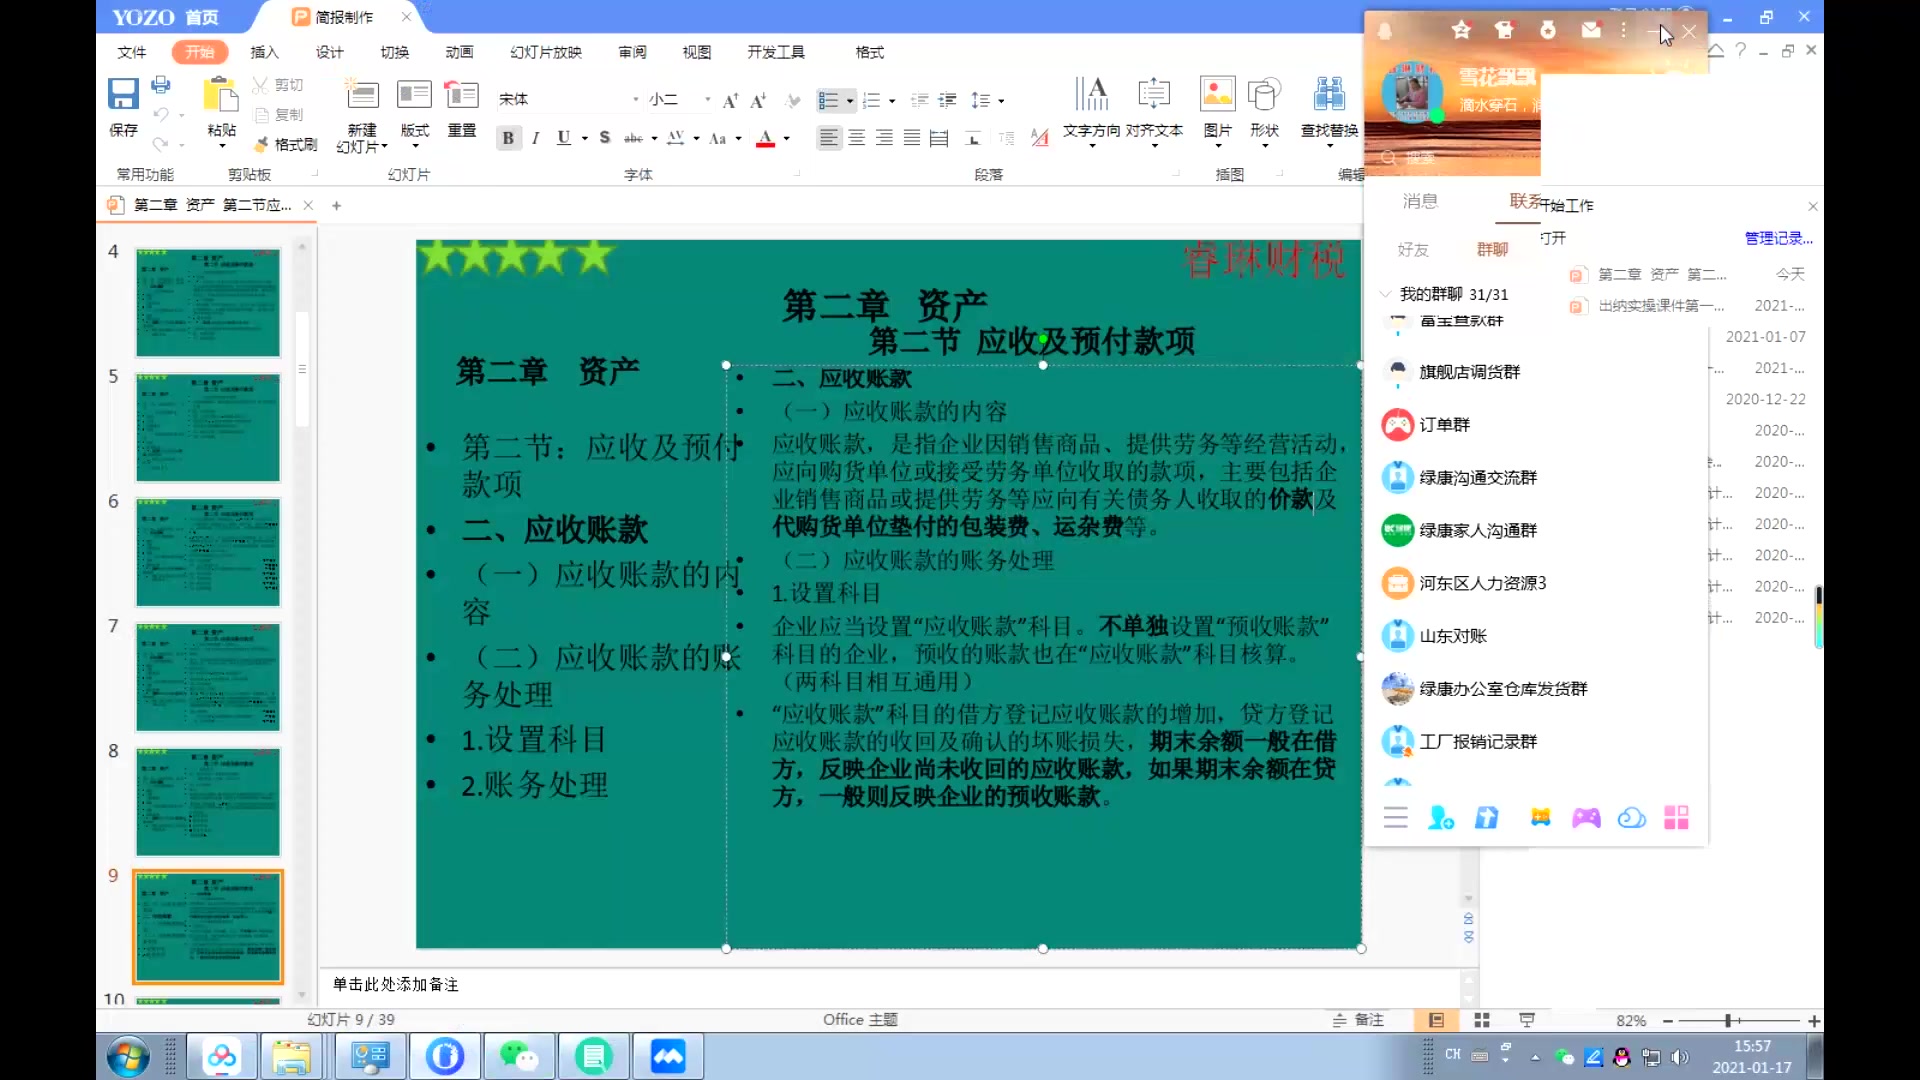Screen dimensions: 1920x1080
Task: Open the font size (小二) dropdown
Action: point(707,100)
